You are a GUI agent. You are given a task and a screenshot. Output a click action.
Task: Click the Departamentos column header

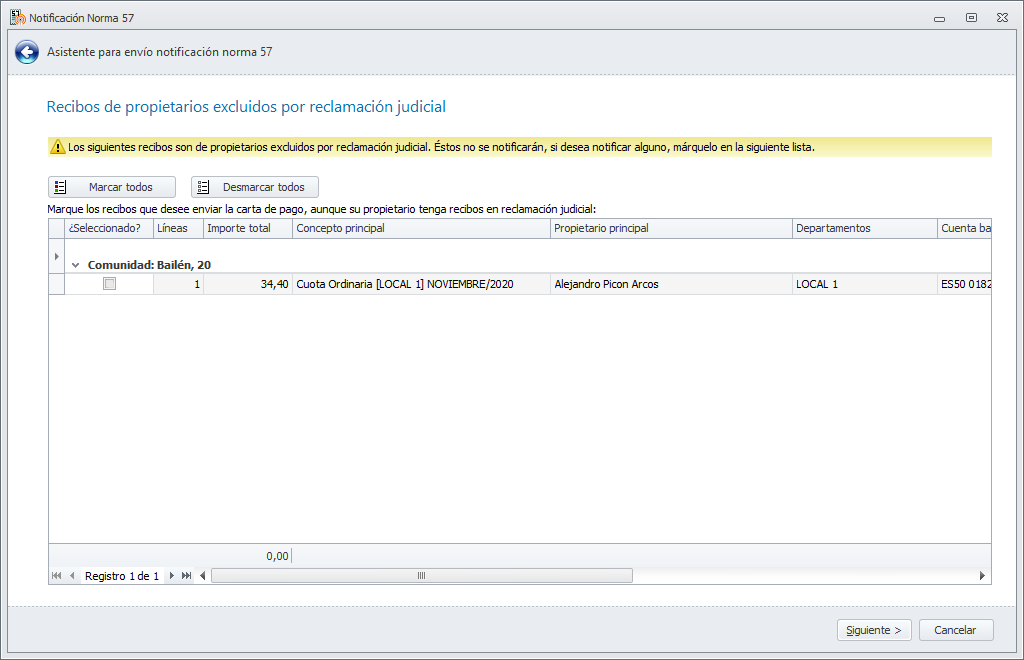(x=864, y=228)
